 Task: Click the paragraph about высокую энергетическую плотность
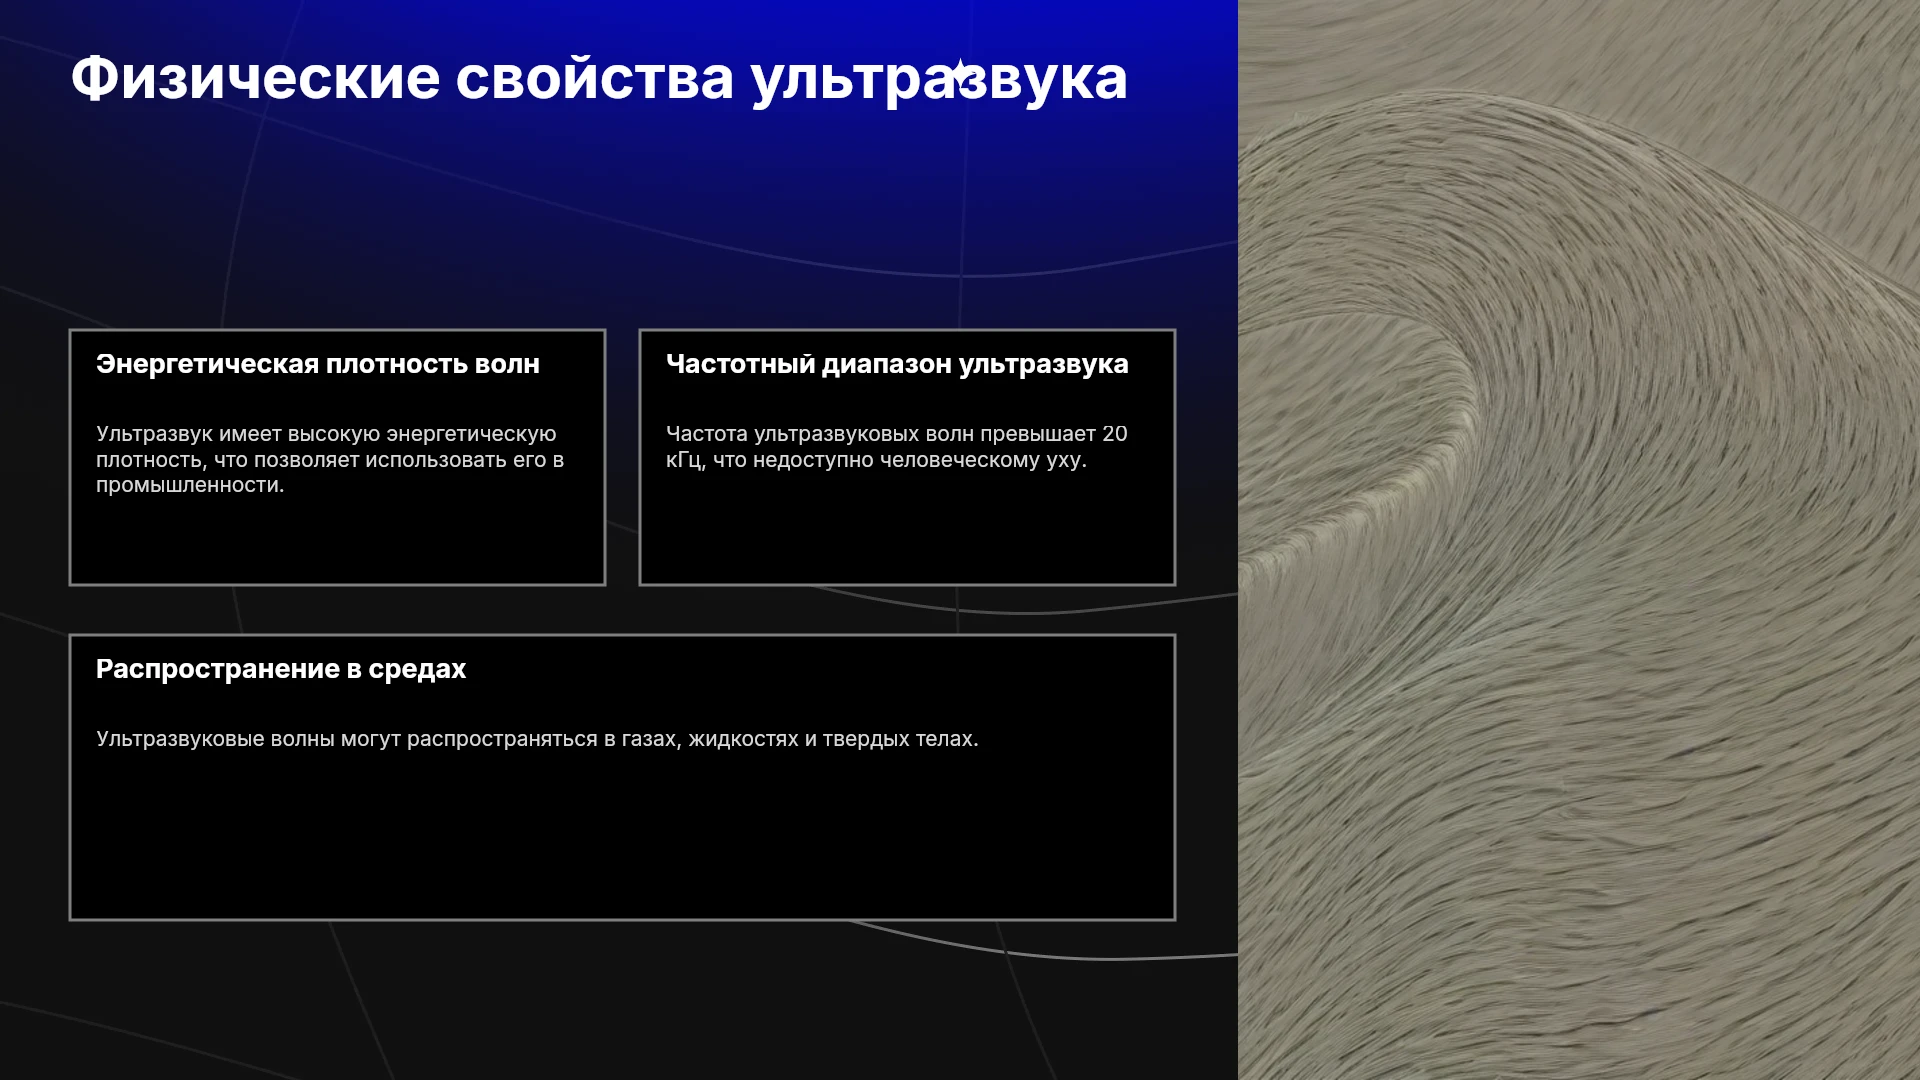330,459
